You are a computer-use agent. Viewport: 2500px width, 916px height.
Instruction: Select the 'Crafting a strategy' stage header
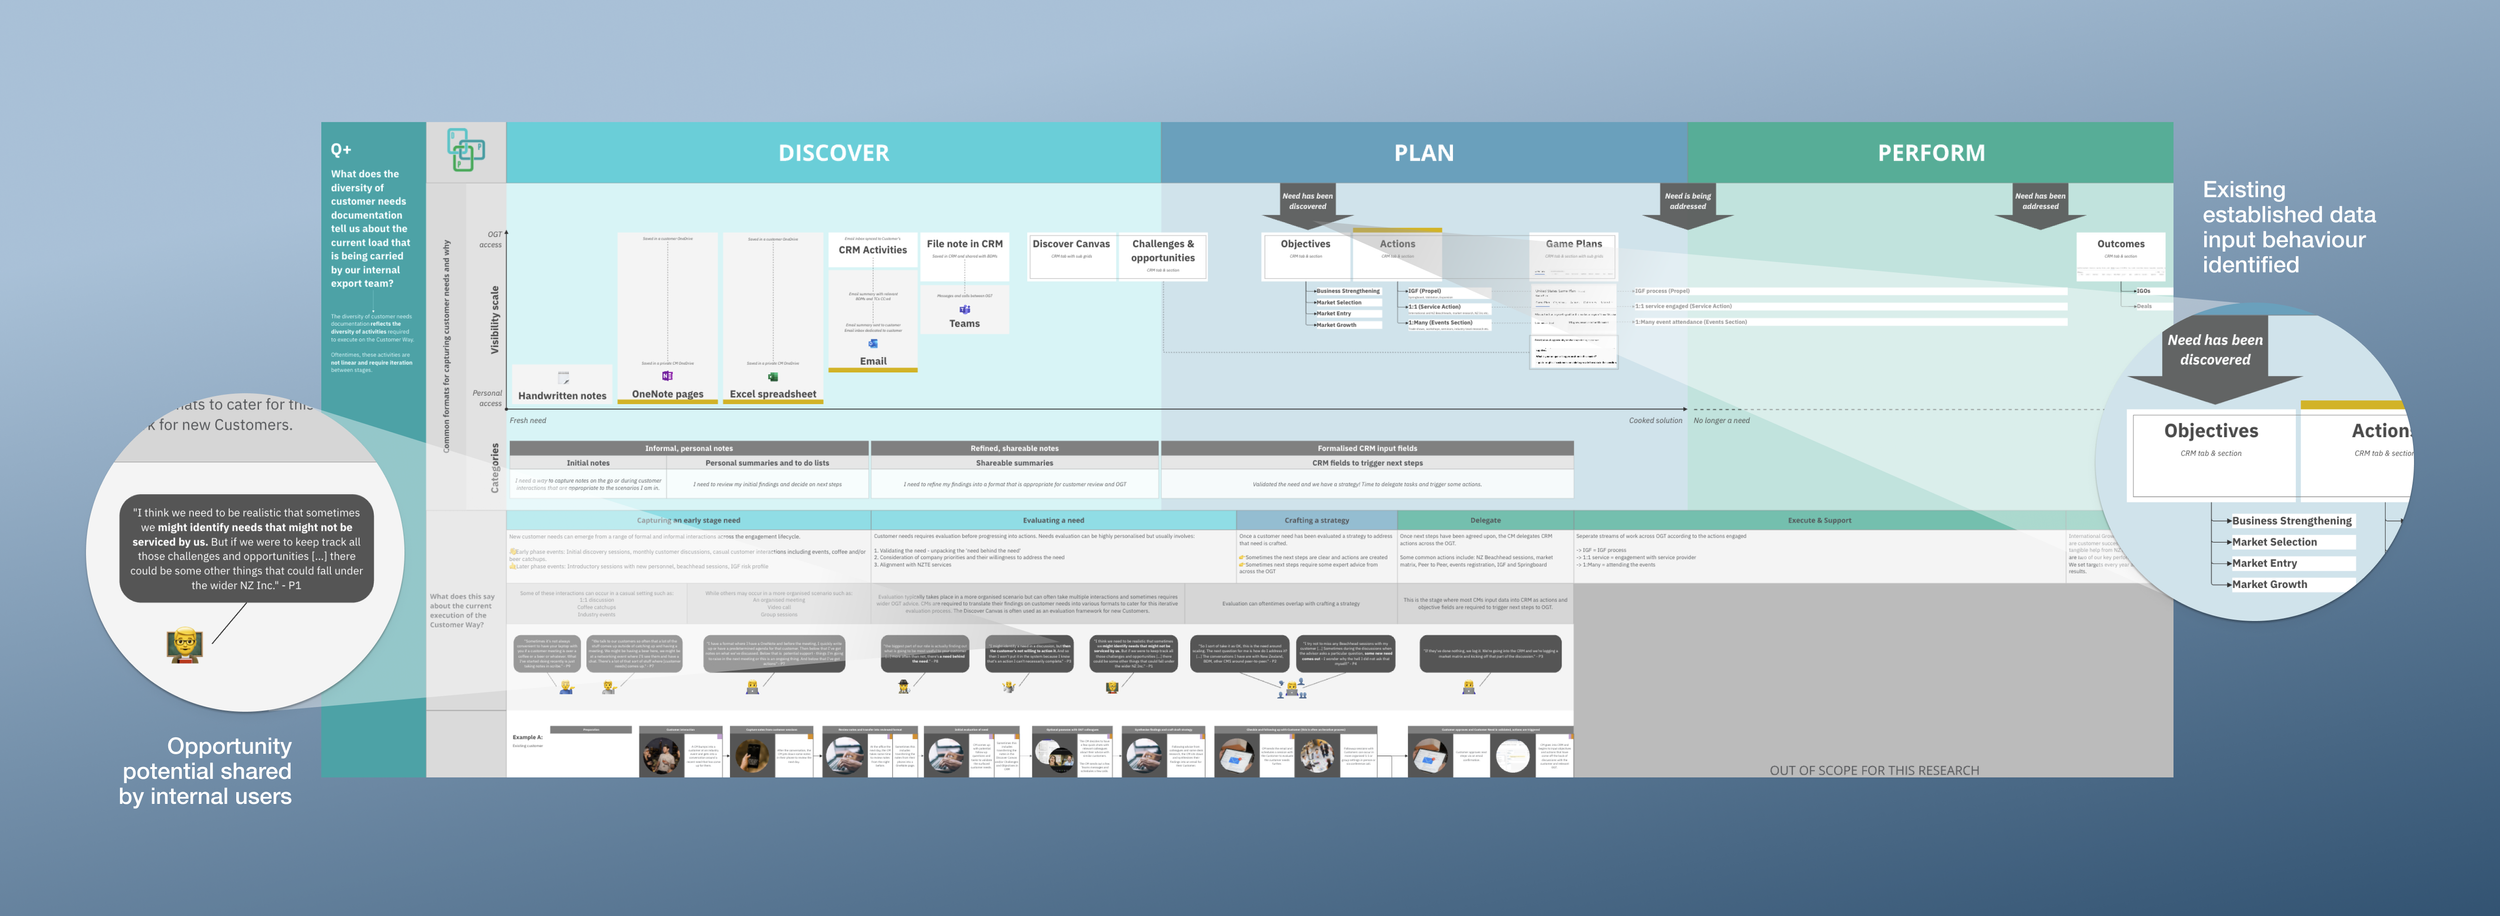tap(1316, 520)
